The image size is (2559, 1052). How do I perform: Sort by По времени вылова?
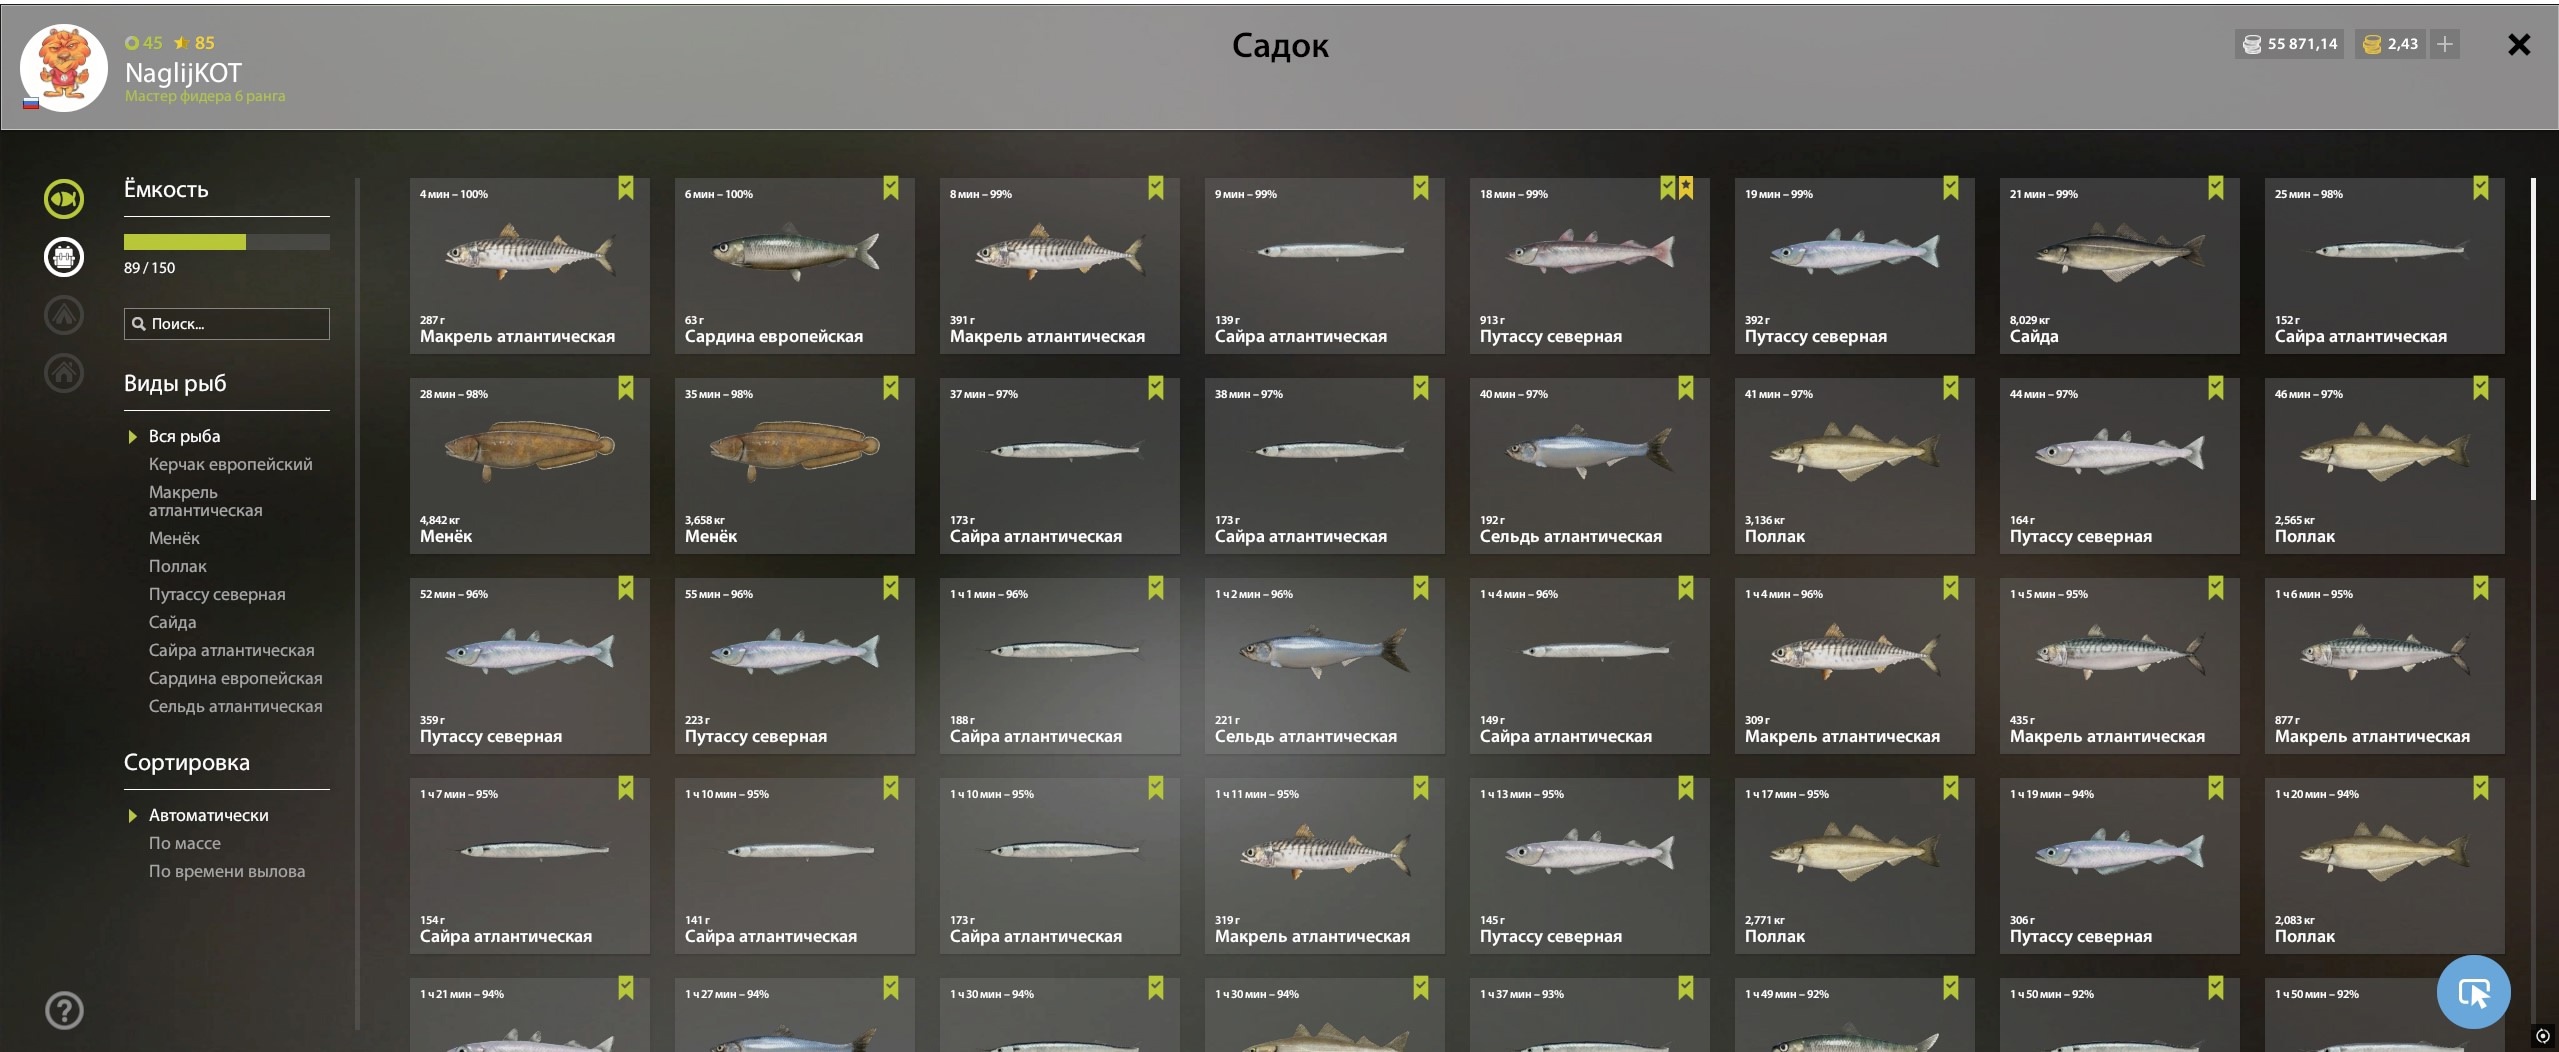227,871
